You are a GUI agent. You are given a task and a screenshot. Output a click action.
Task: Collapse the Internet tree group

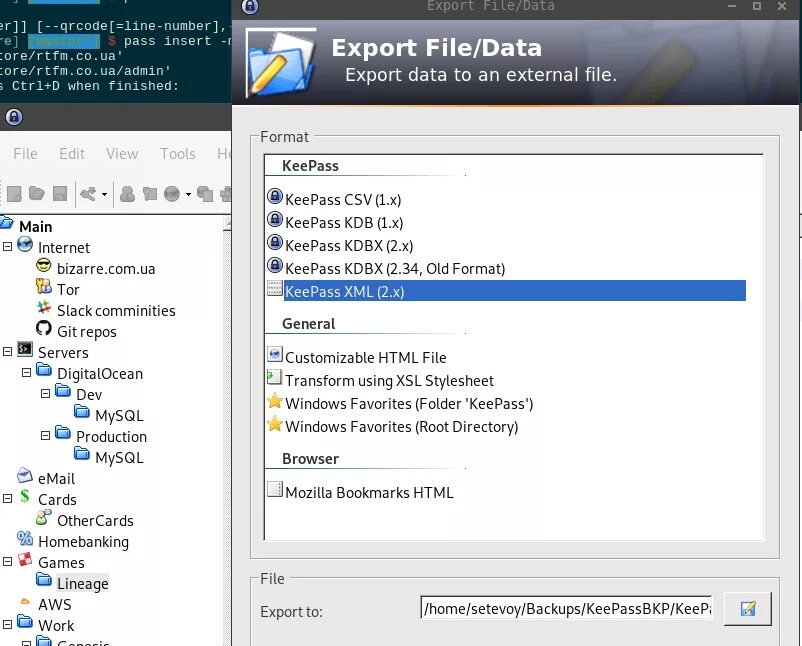click(x=7, y=247)
